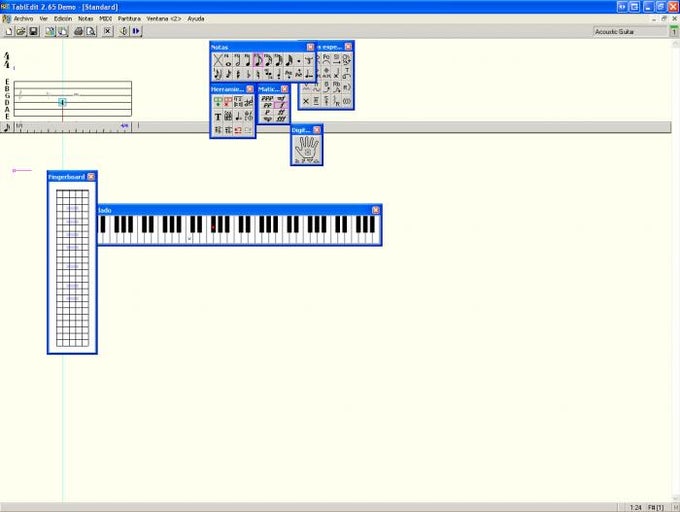Open the Edición menu
Viewport: 680px width, 512px height.
(63, 19)
